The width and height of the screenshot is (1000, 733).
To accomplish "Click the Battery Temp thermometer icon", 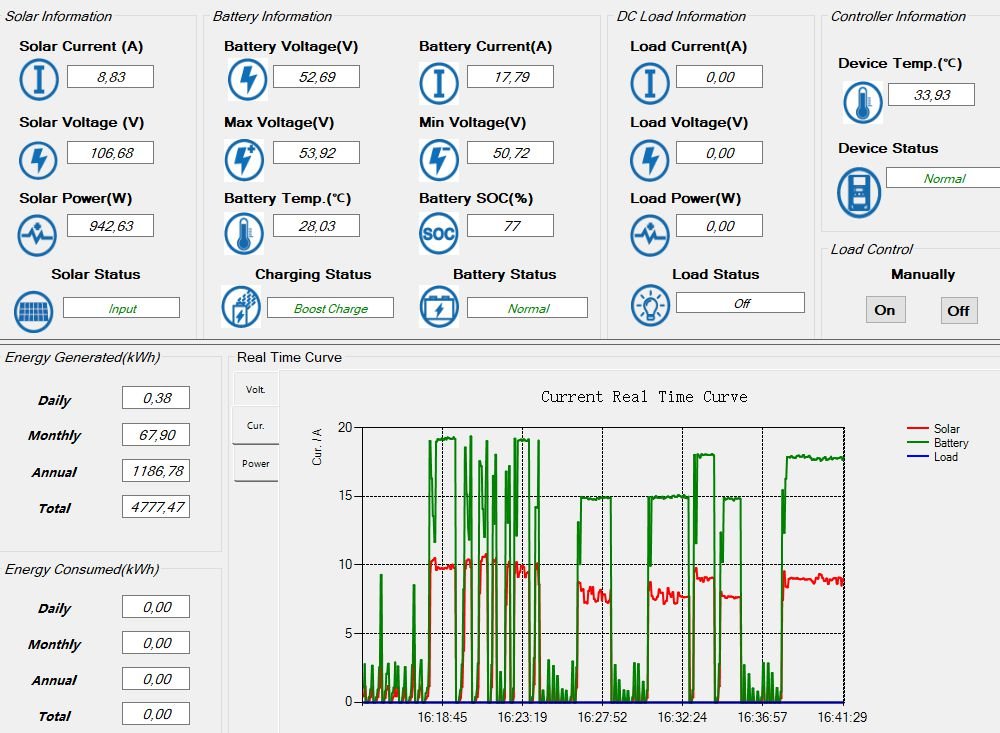I will tap(244, 233).
